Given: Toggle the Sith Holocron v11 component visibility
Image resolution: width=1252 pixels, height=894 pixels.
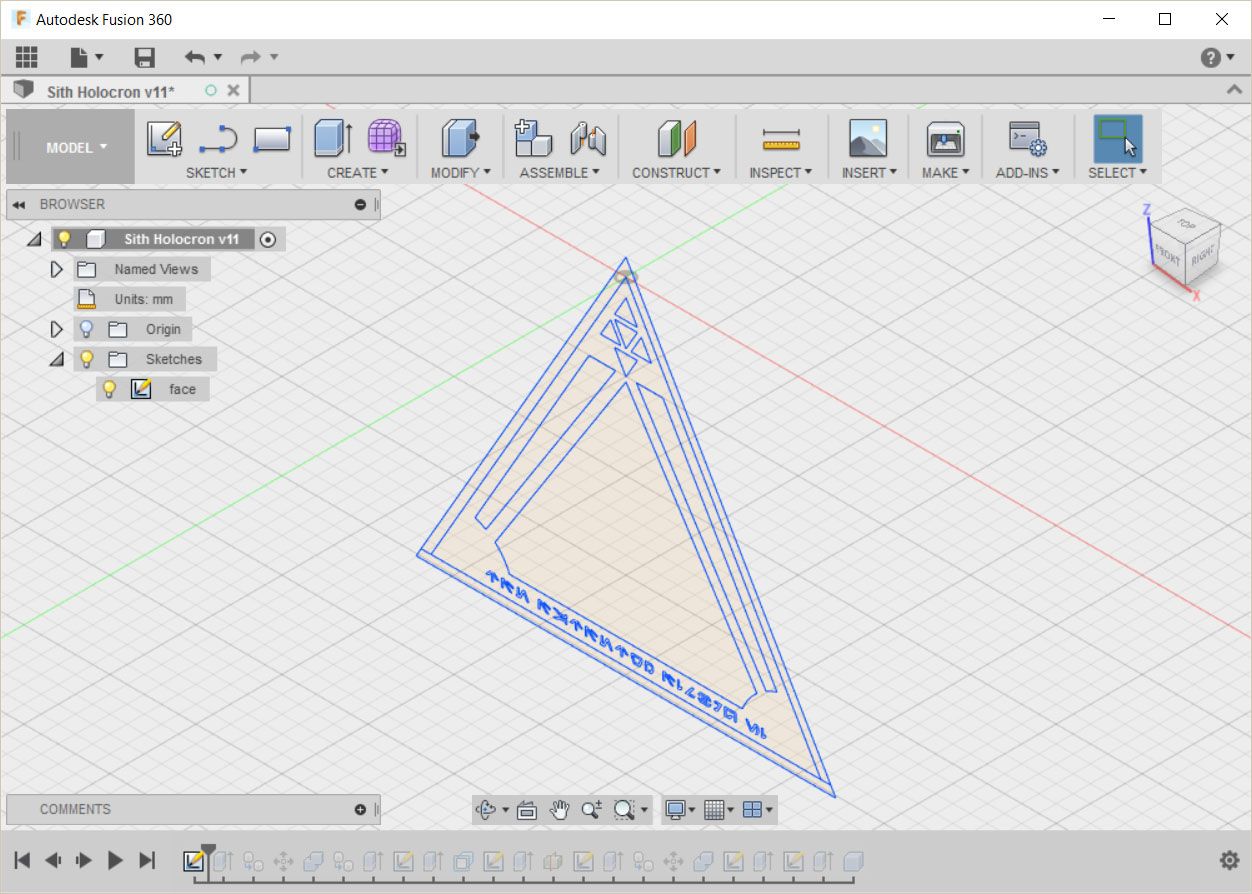Looking at the screenshot, I should [65, 238].
